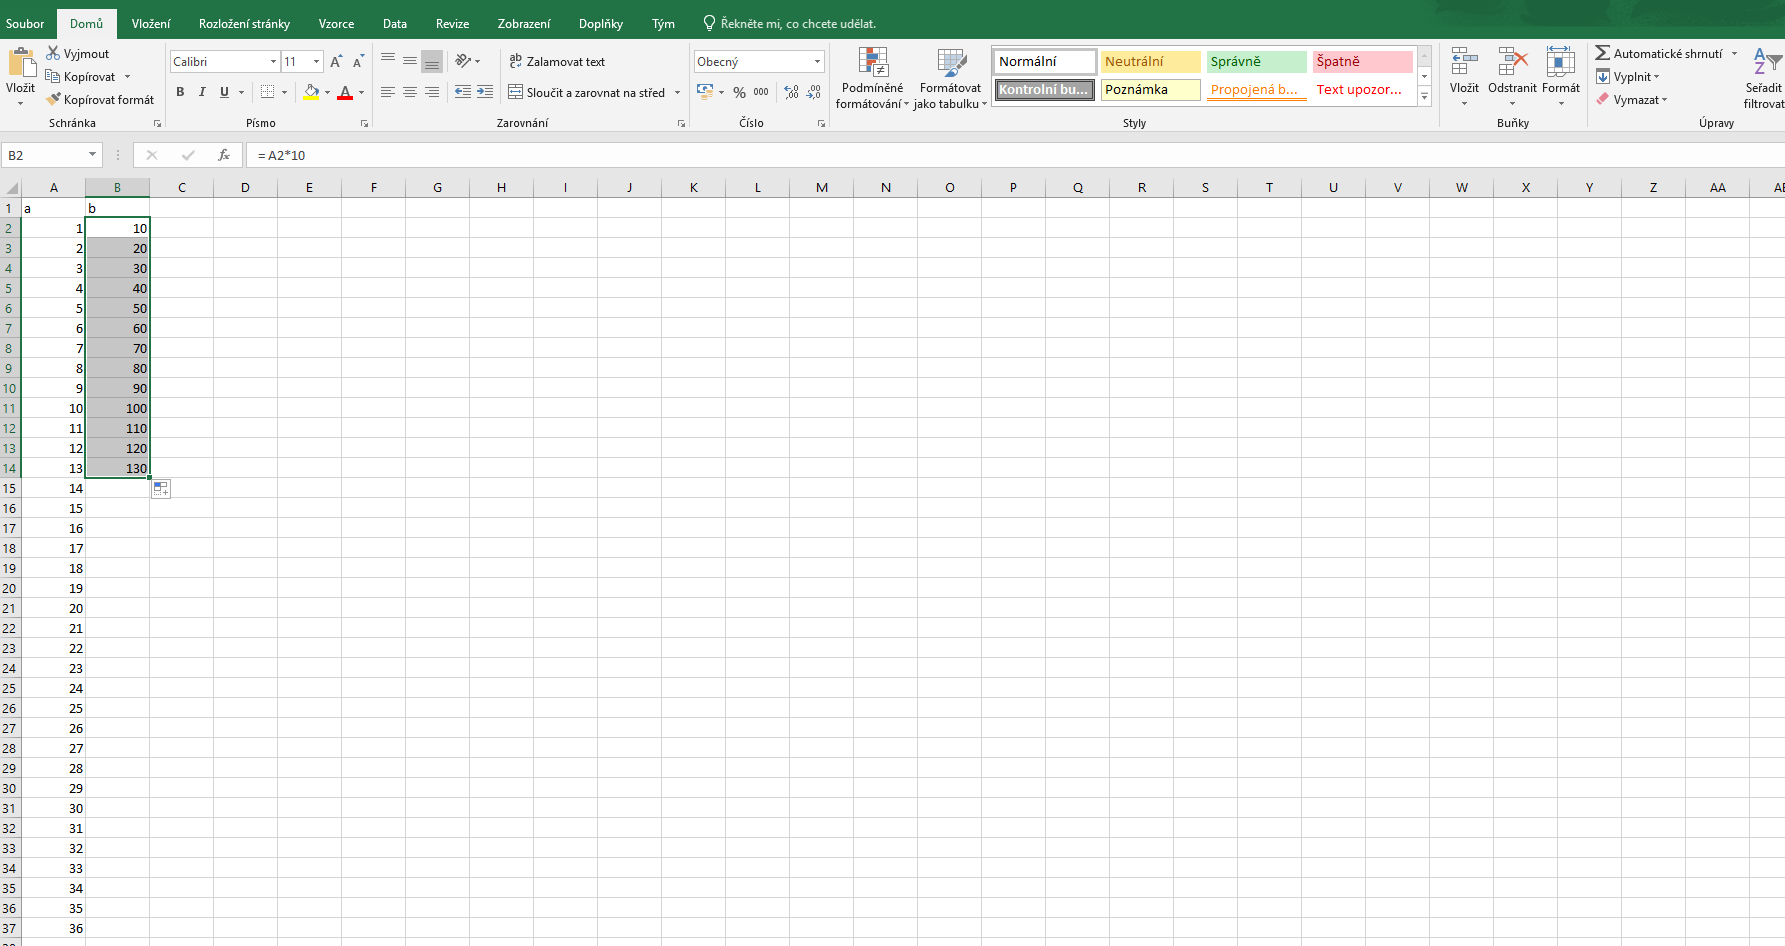This screenshot has width=1785, height=946.
Task: Switch to the Vzorce tab
Action: pyautogui.click(x=336, y=24)
